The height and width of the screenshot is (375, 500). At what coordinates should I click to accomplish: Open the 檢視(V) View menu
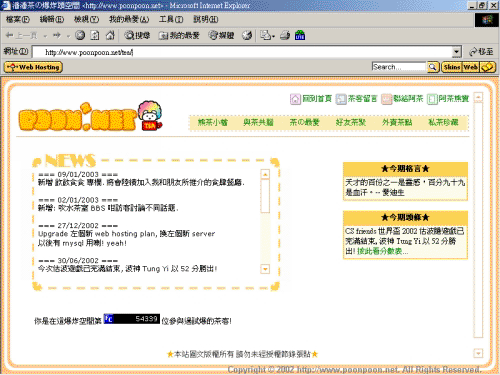click(x=86, y=19)
